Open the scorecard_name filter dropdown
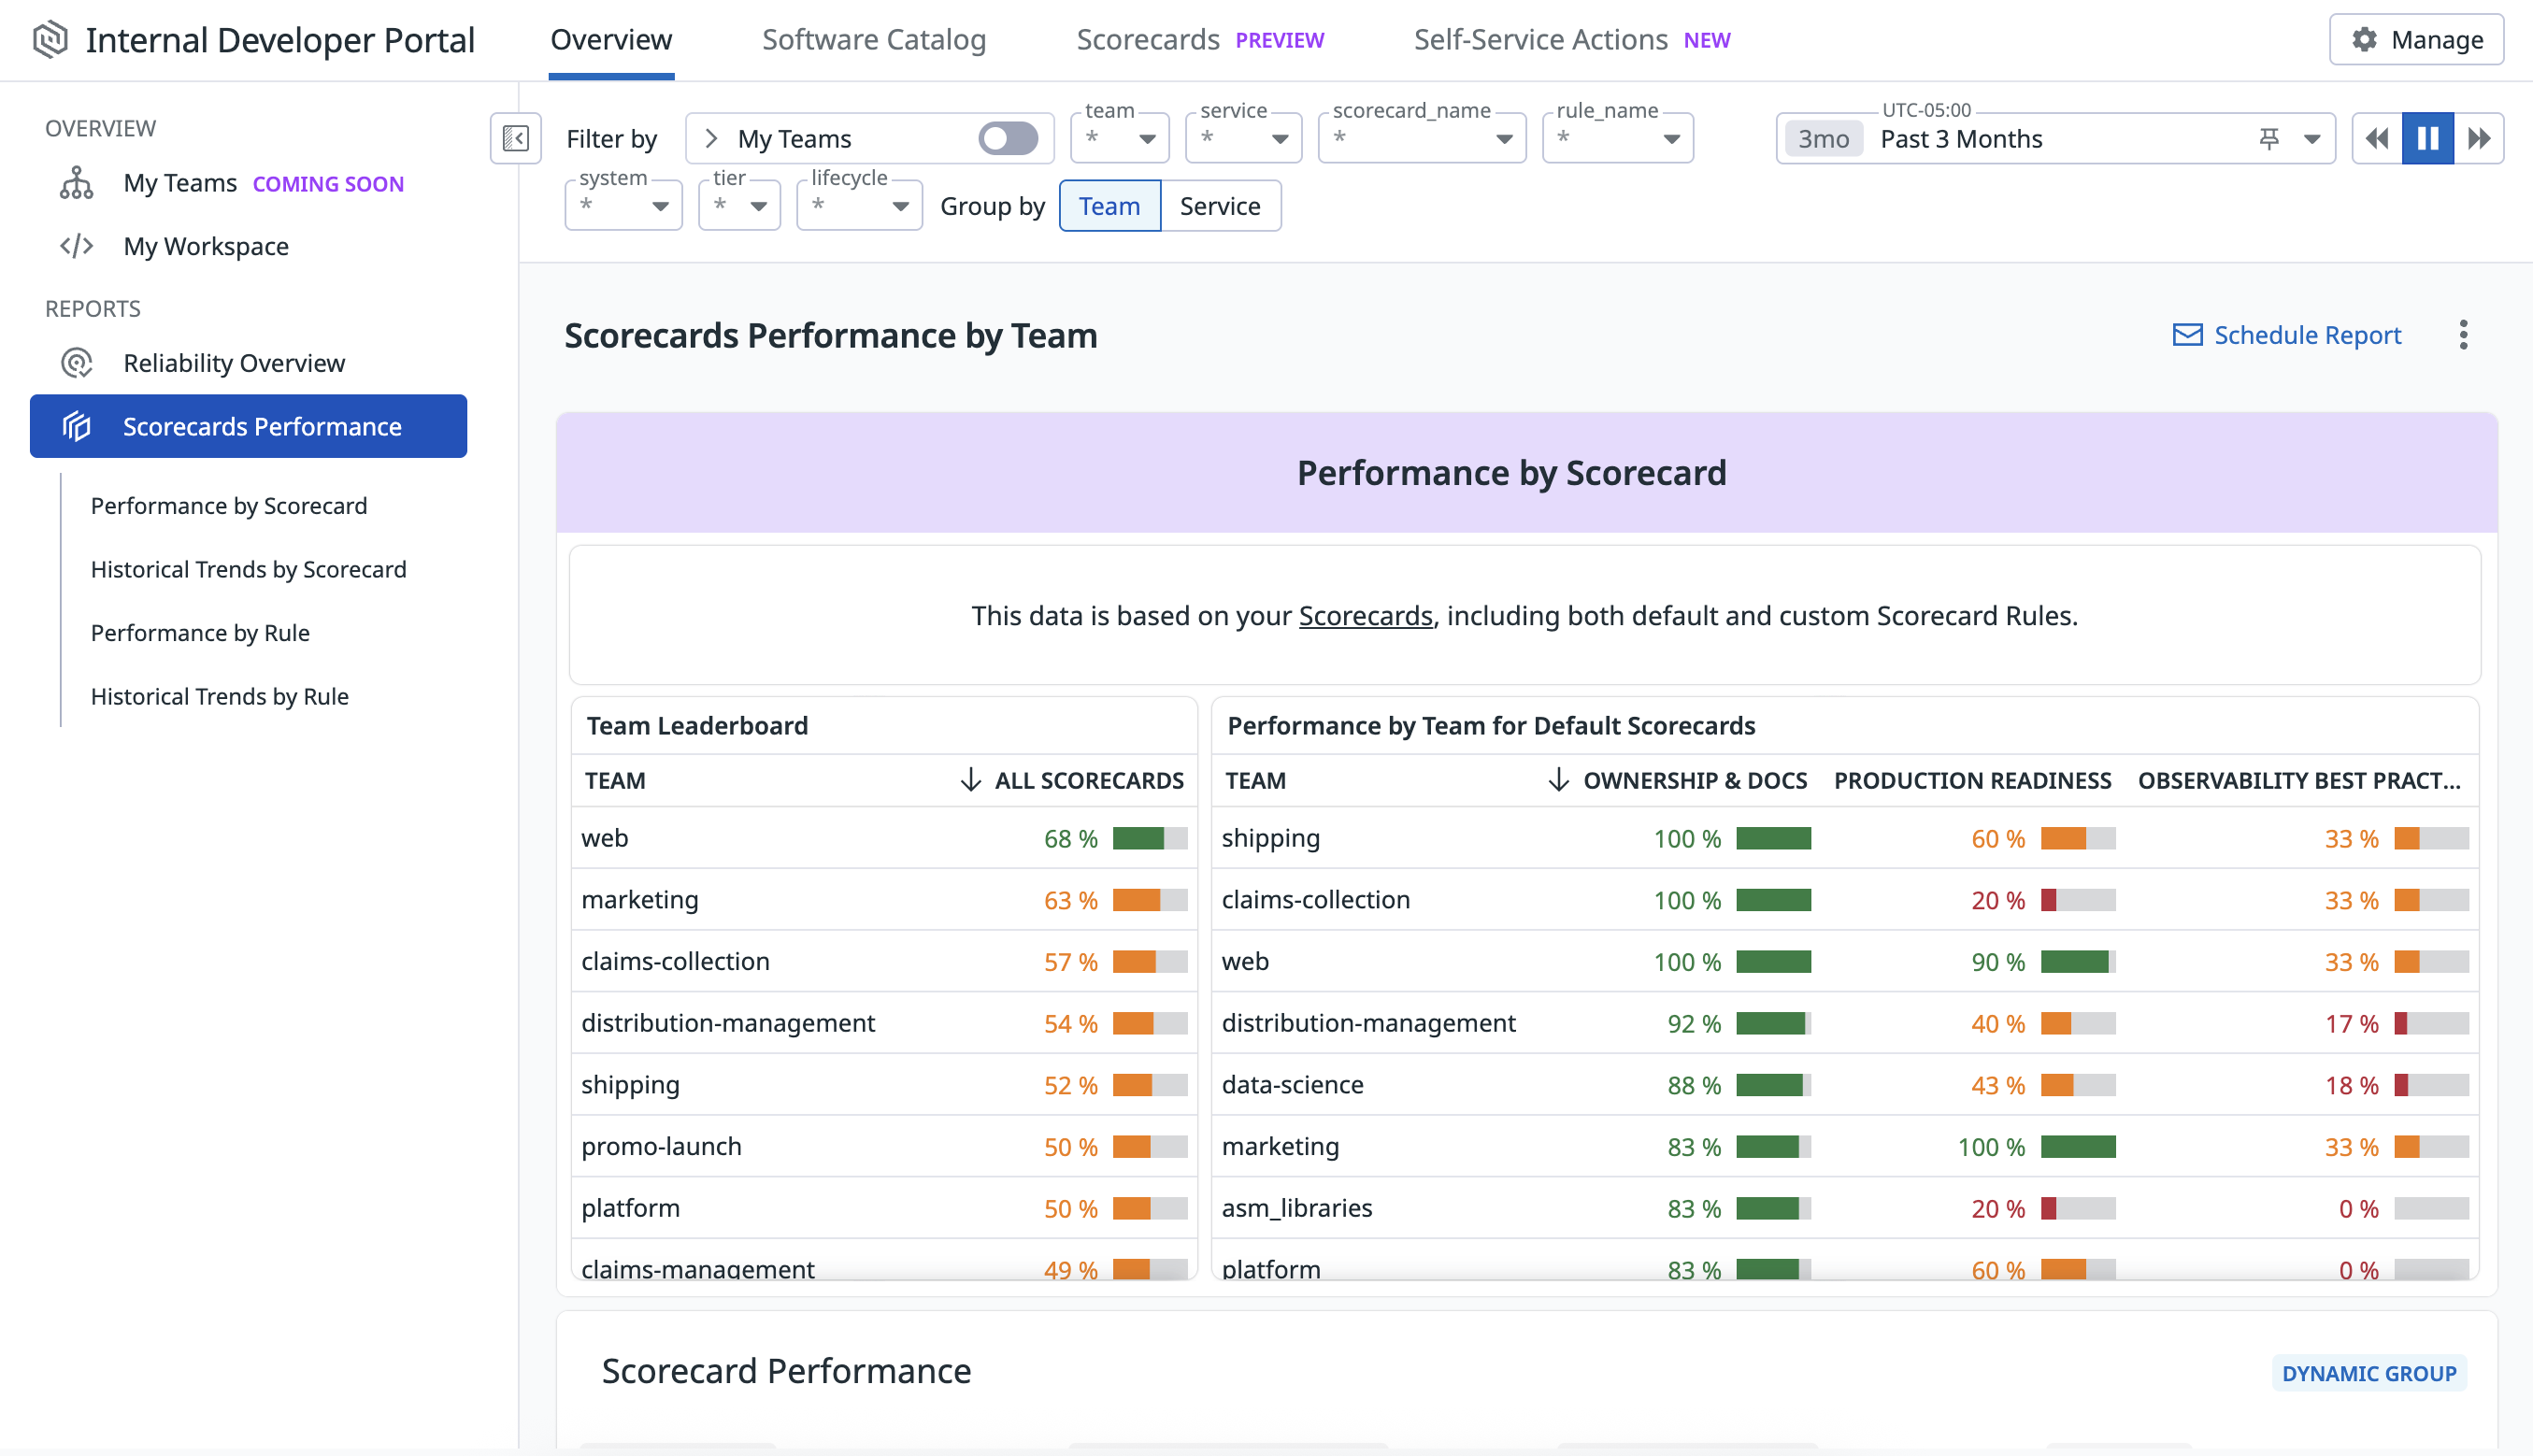The height and width of the screenshot is (1456, 2533). pos(1421,139)
